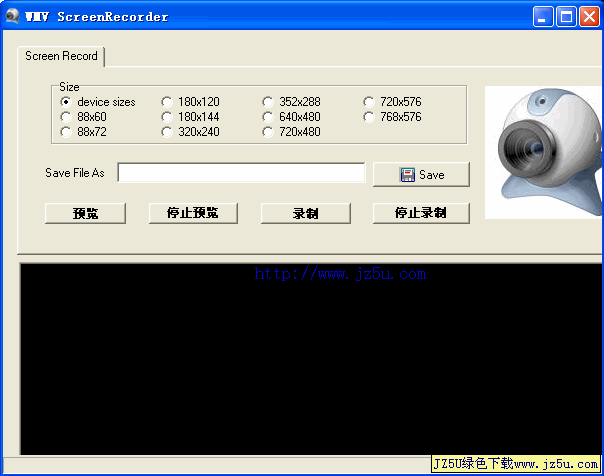Stop preview with the 停止预览 button
Screen dimensions: 604x476
pyautogui.click(x=193, y=213)
